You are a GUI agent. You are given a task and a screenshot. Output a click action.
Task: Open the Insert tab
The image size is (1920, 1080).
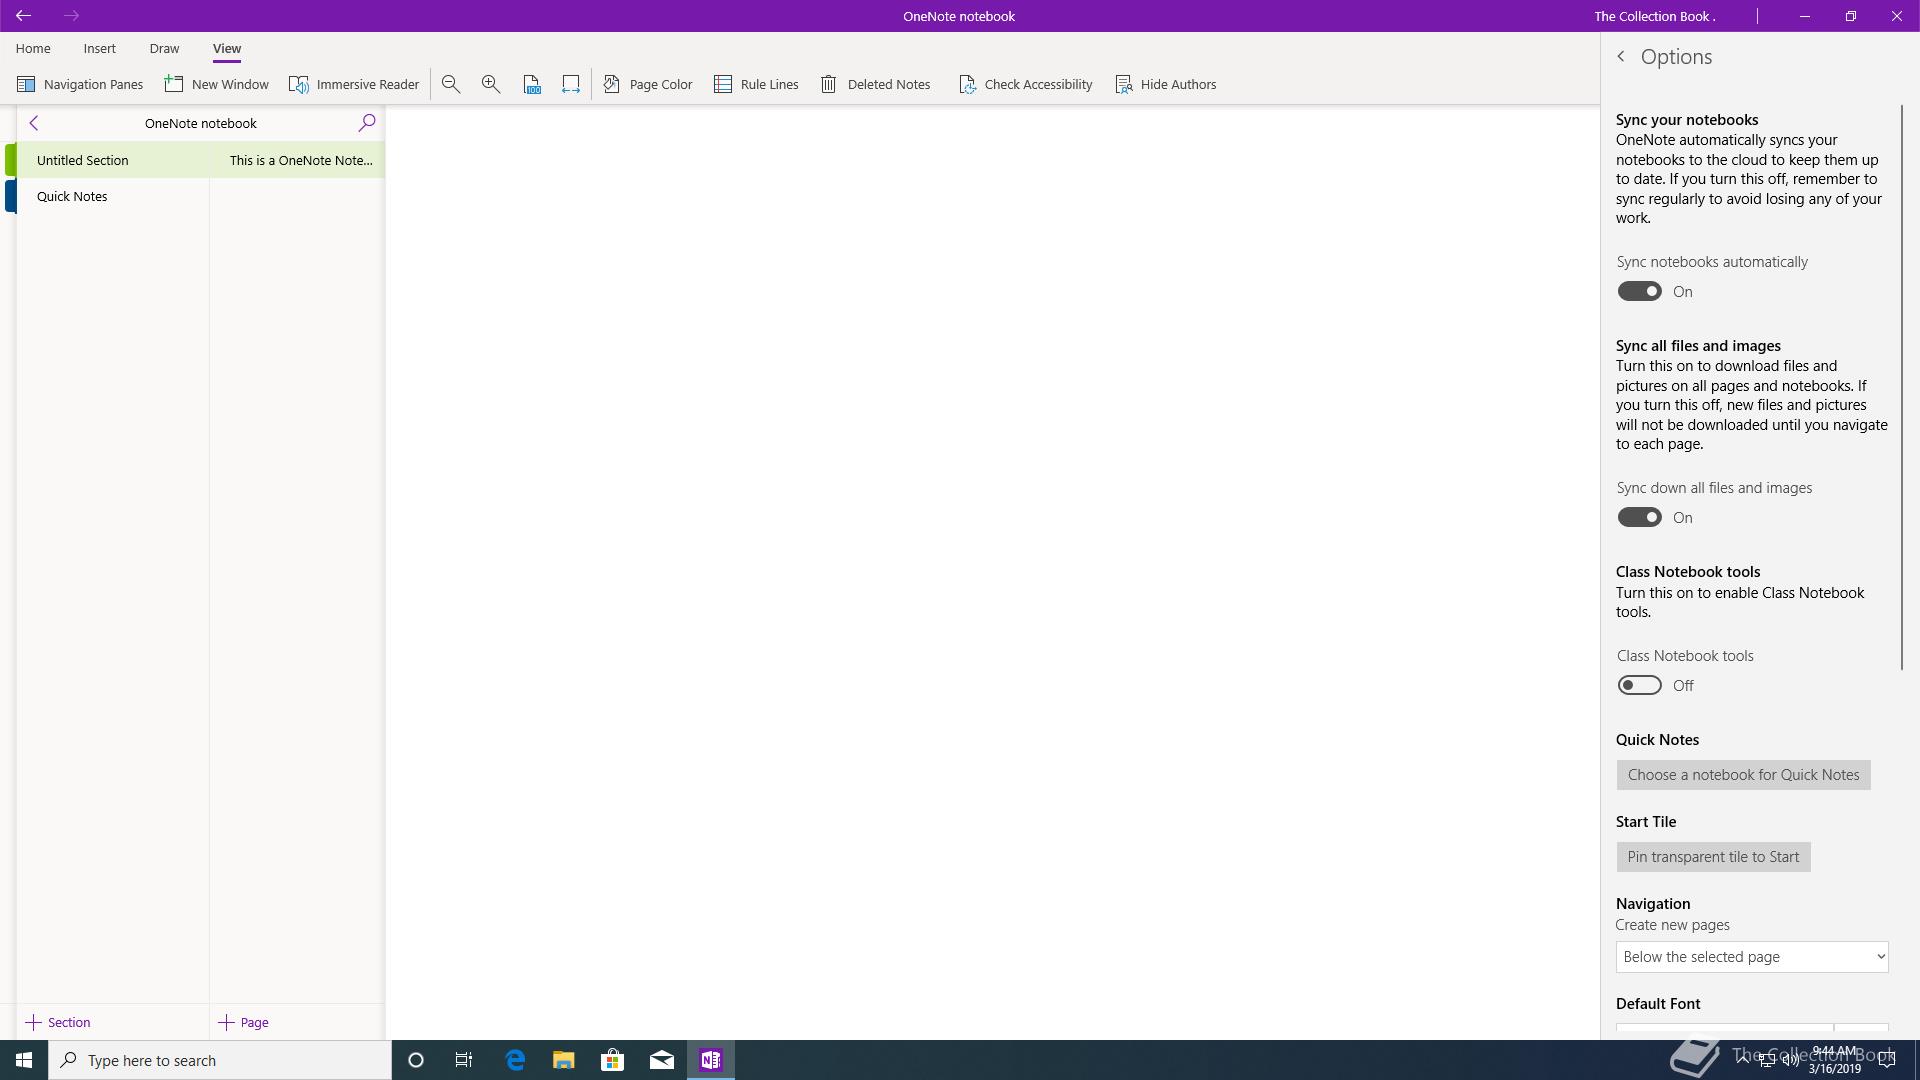[x=99, y=48]
